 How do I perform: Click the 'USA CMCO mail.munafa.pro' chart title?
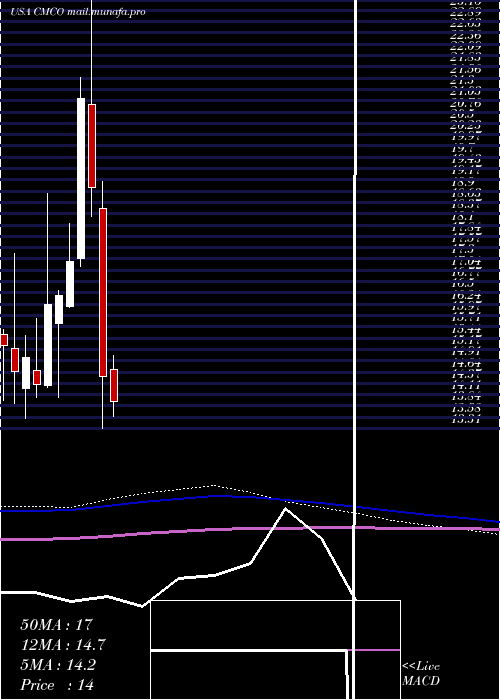click(x=78, y=12)
